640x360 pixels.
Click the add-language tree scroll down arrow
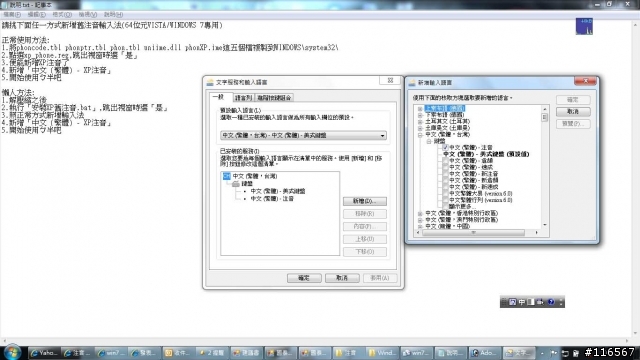pos(544,225)
